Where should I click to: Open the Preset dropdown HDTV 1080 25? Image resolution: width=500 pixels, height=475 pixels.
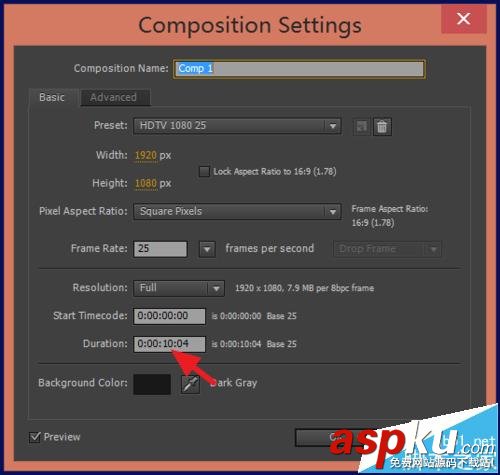pos(237,126)
